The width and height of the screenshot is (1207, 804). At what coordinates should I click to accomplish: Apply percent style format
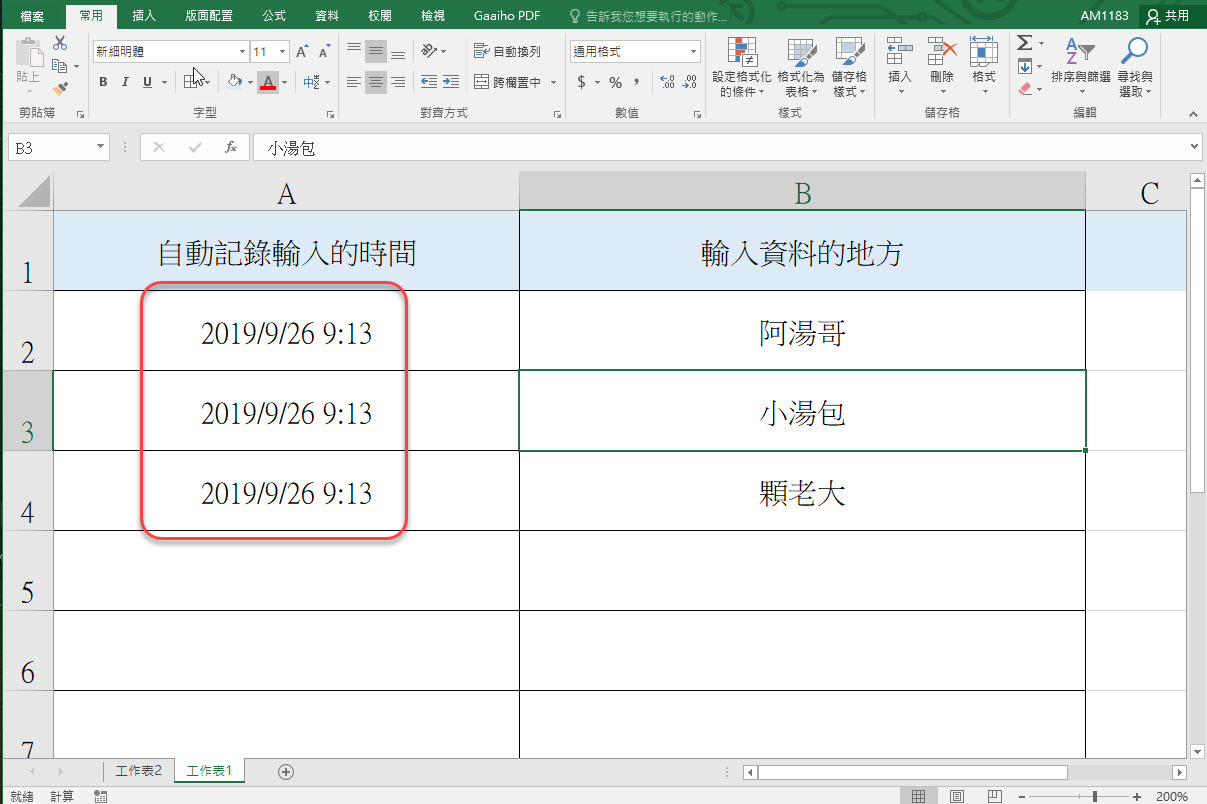tap(615, 82)
